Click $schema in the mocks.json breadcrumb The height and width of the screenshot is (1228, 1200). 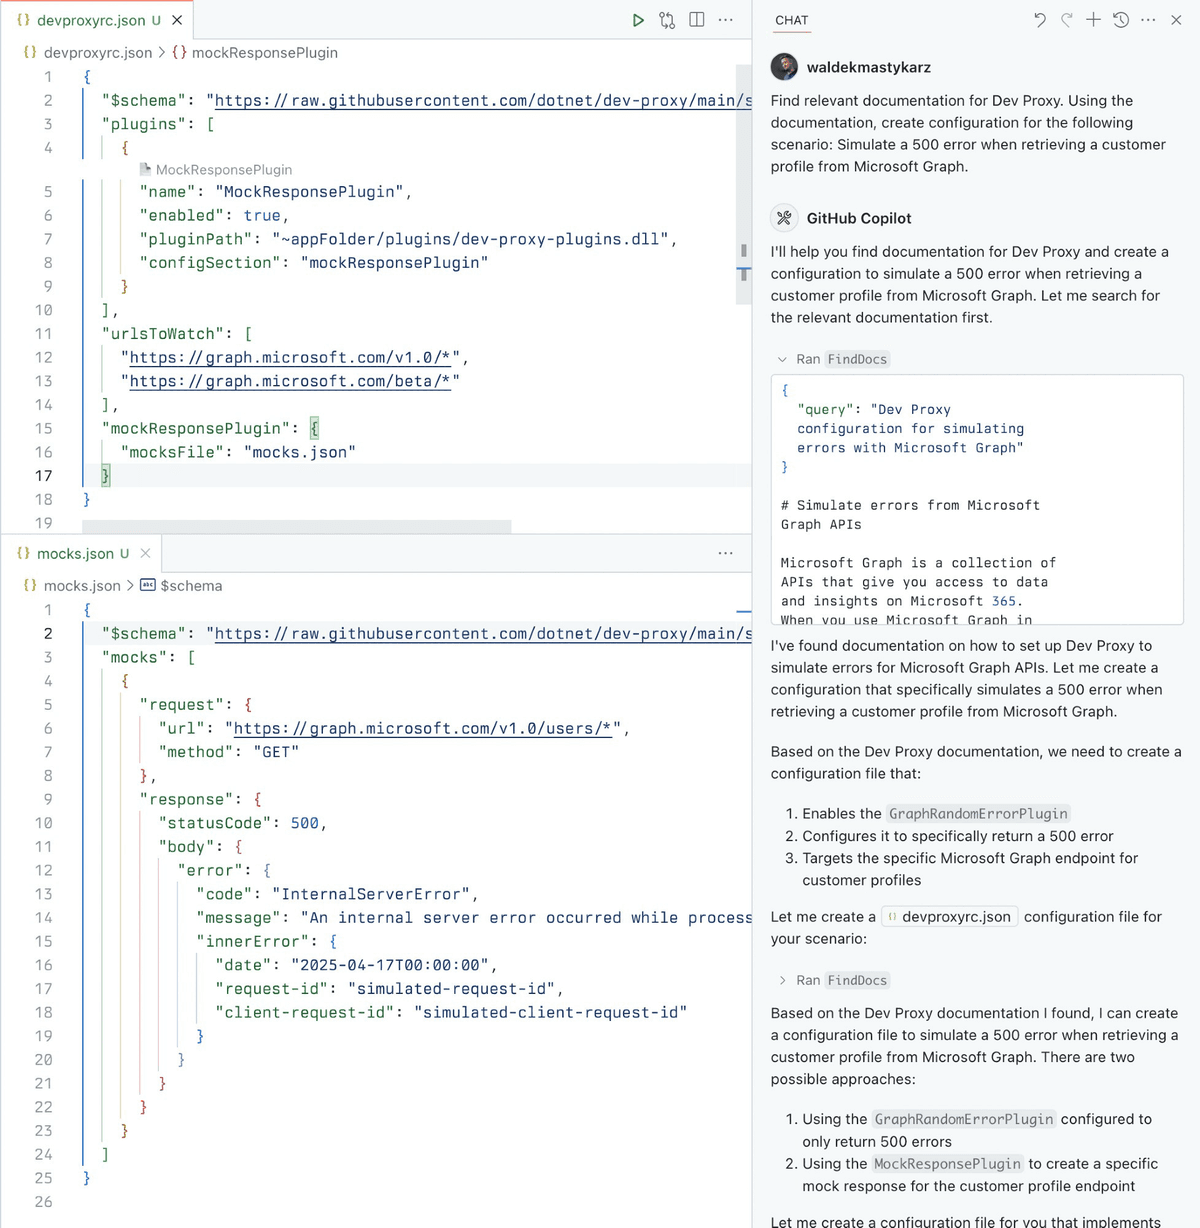coord(191,586)
